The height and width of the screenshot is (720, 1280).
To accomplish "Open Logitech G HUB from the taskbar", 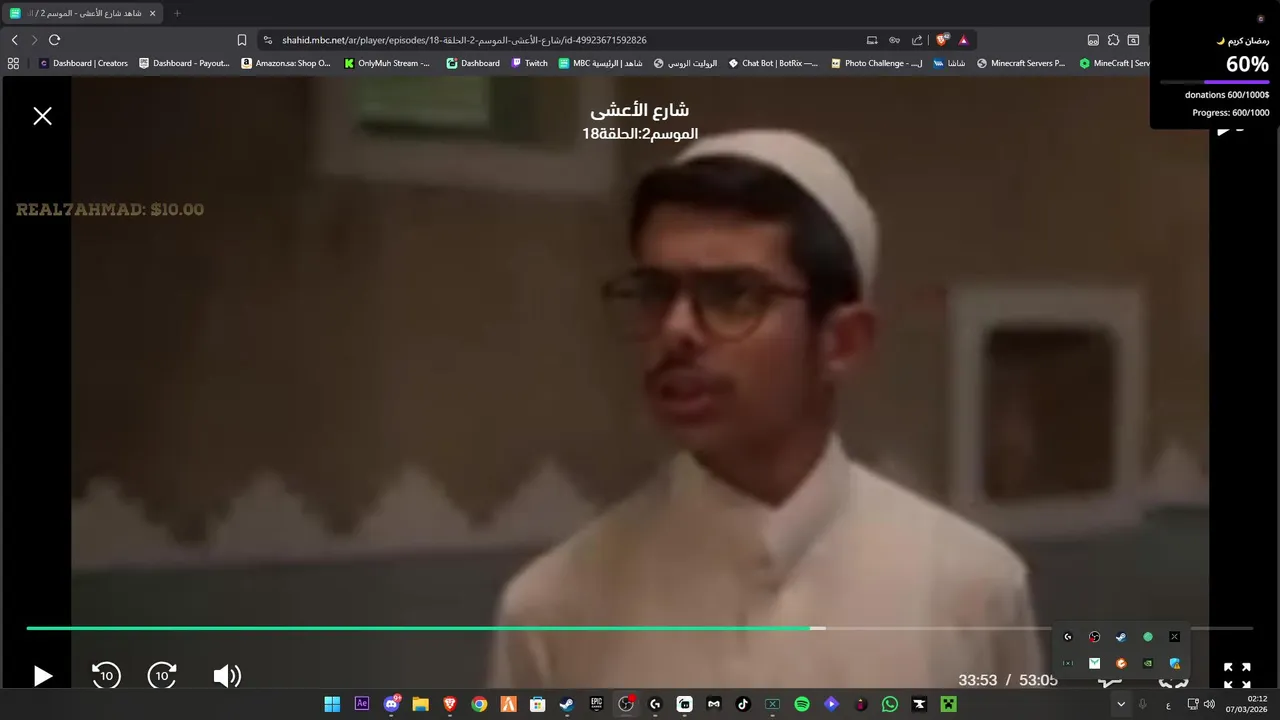I will coord(655,704).
